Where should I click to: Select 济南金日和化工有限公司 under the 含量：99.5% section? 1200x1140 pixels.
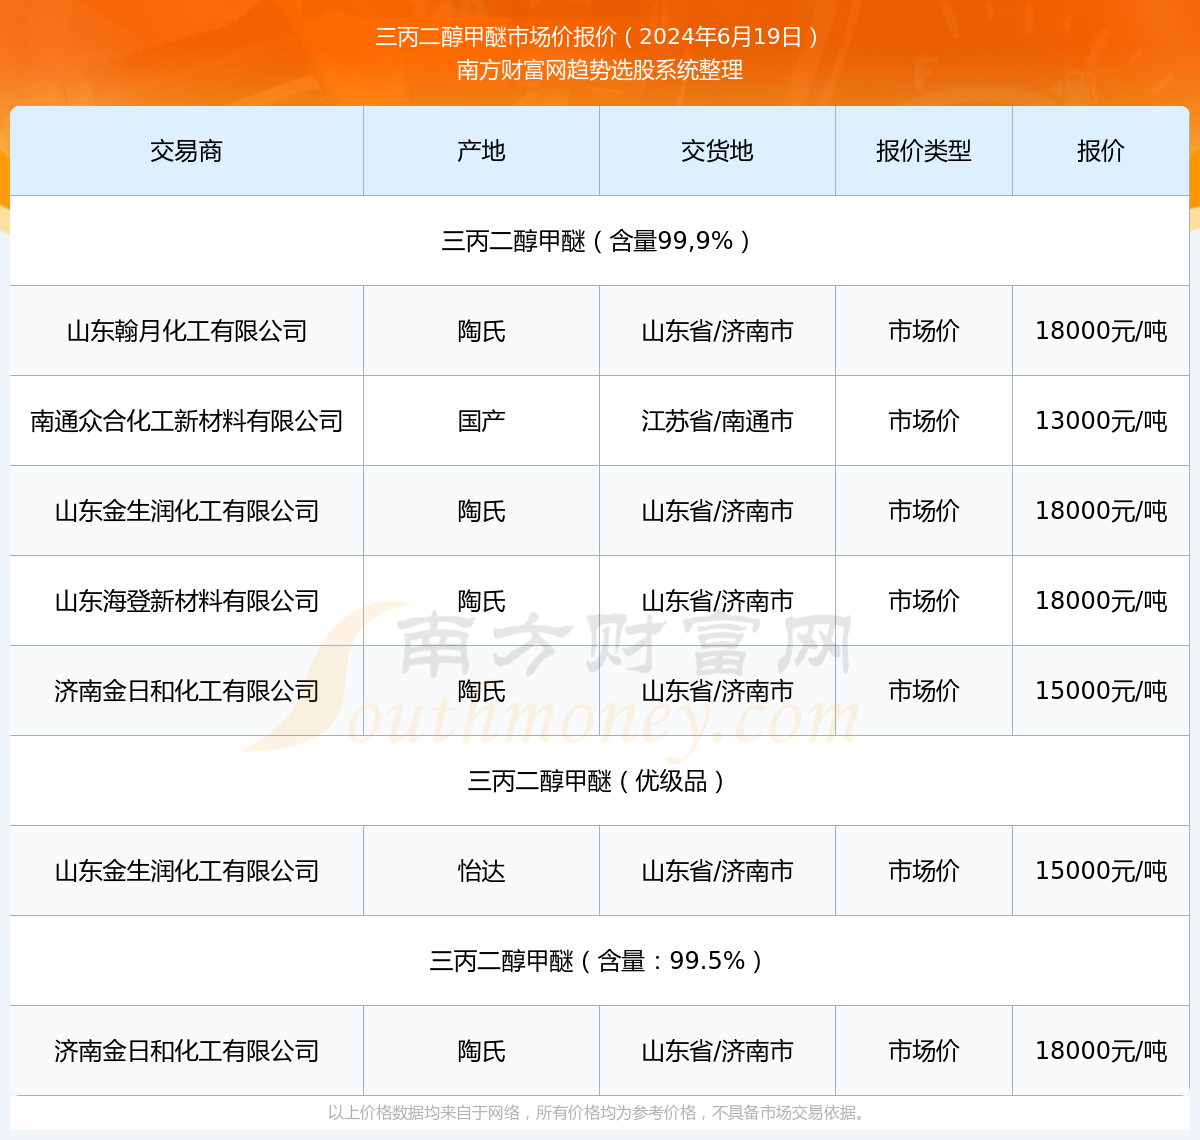pos(186,1051)
